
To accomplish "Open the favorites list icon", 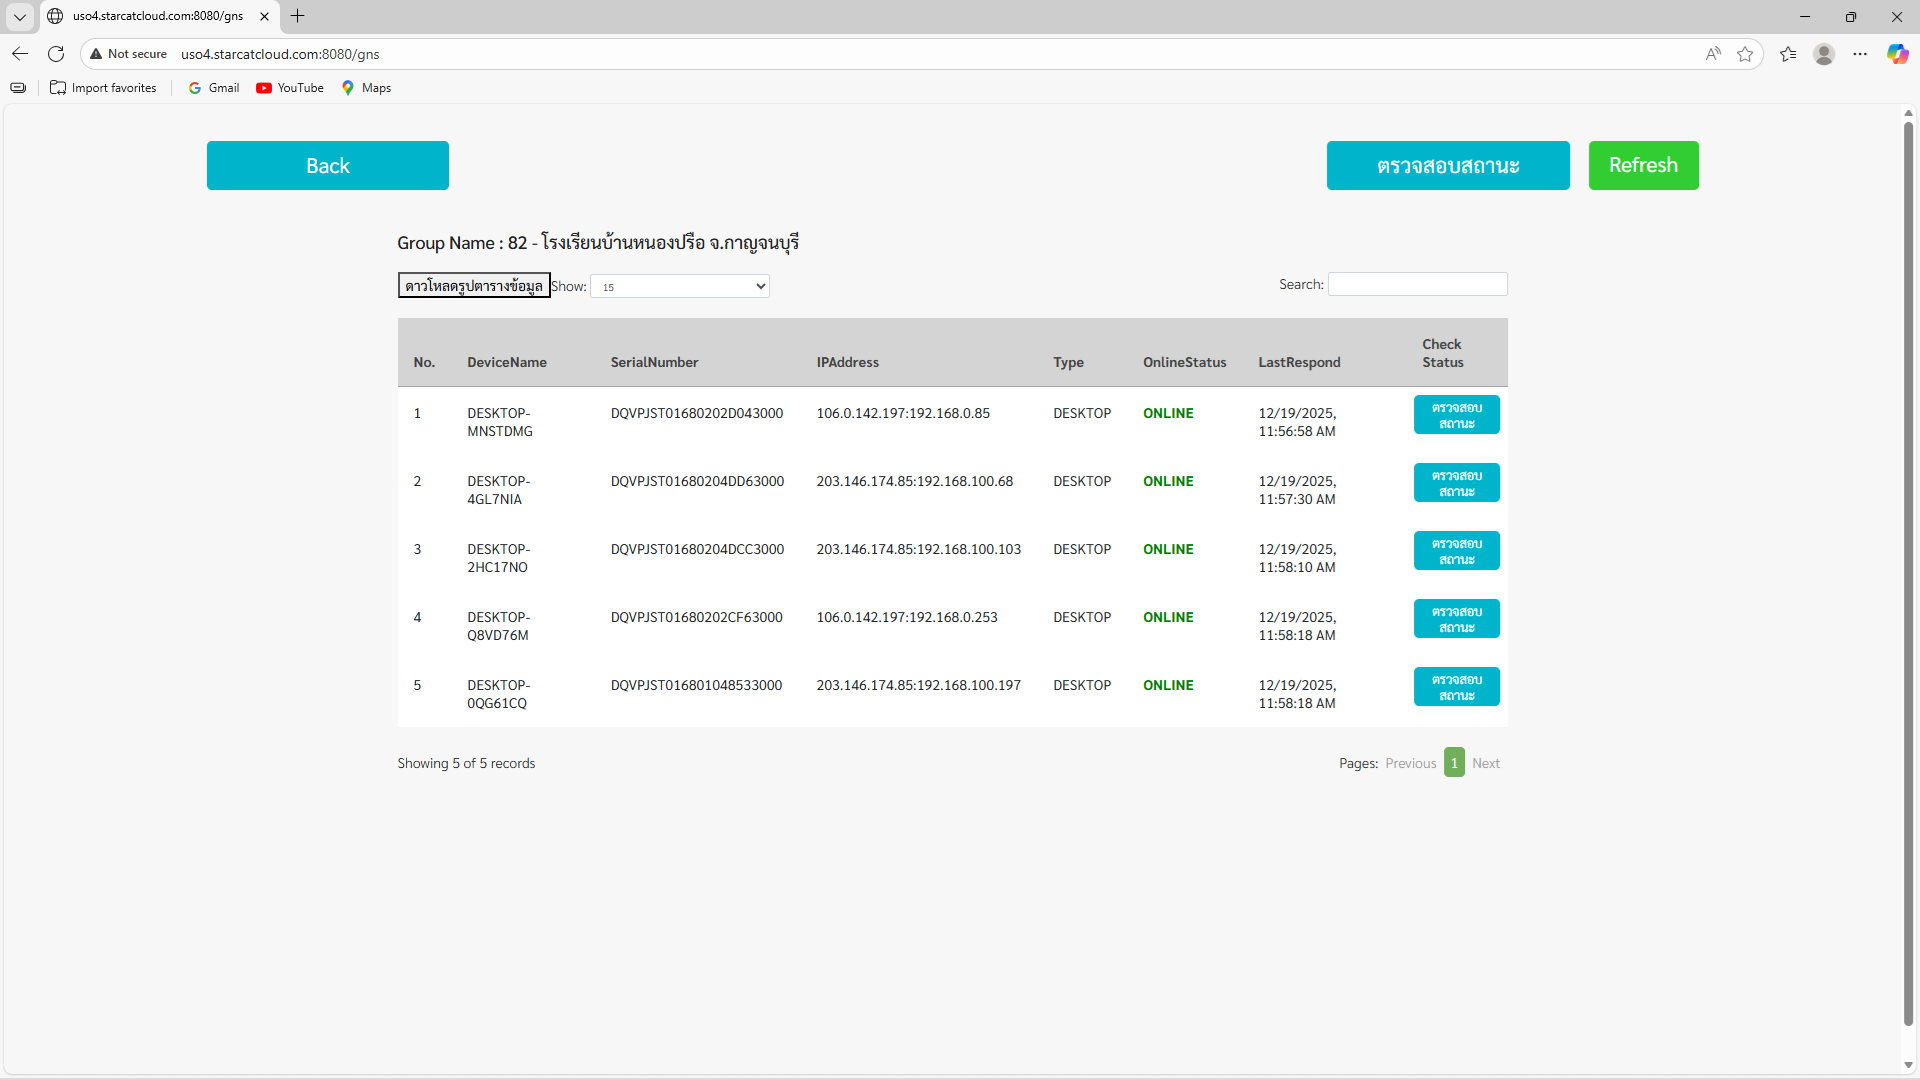I will click(1788, 54).
